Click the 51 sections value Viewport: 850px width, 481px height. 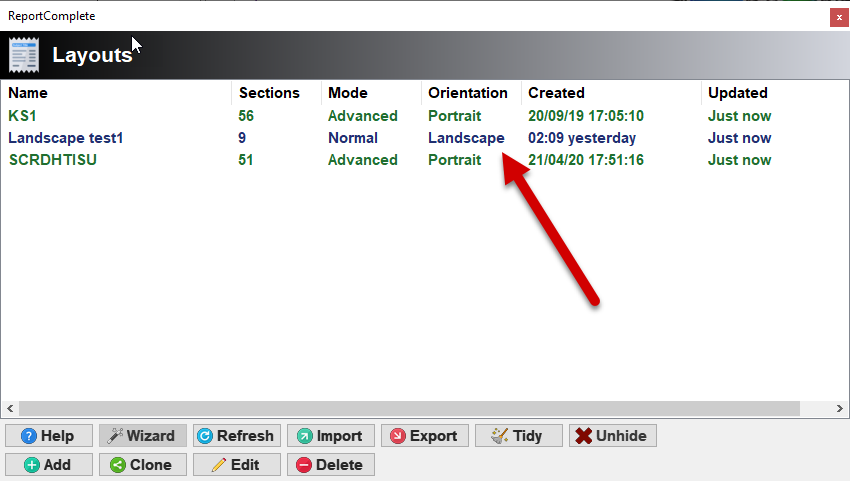(246, 160)
